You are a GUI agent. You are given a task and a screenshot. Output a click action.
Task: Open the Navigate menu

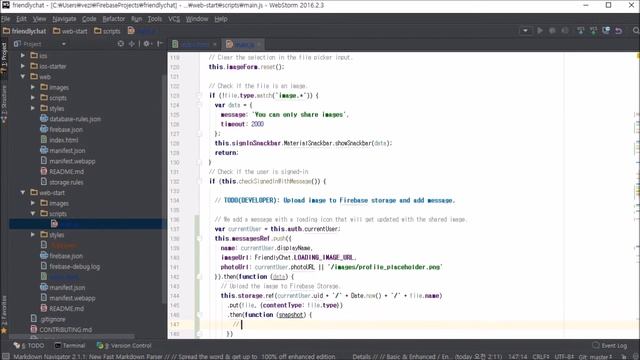click(x=64, y=19)
